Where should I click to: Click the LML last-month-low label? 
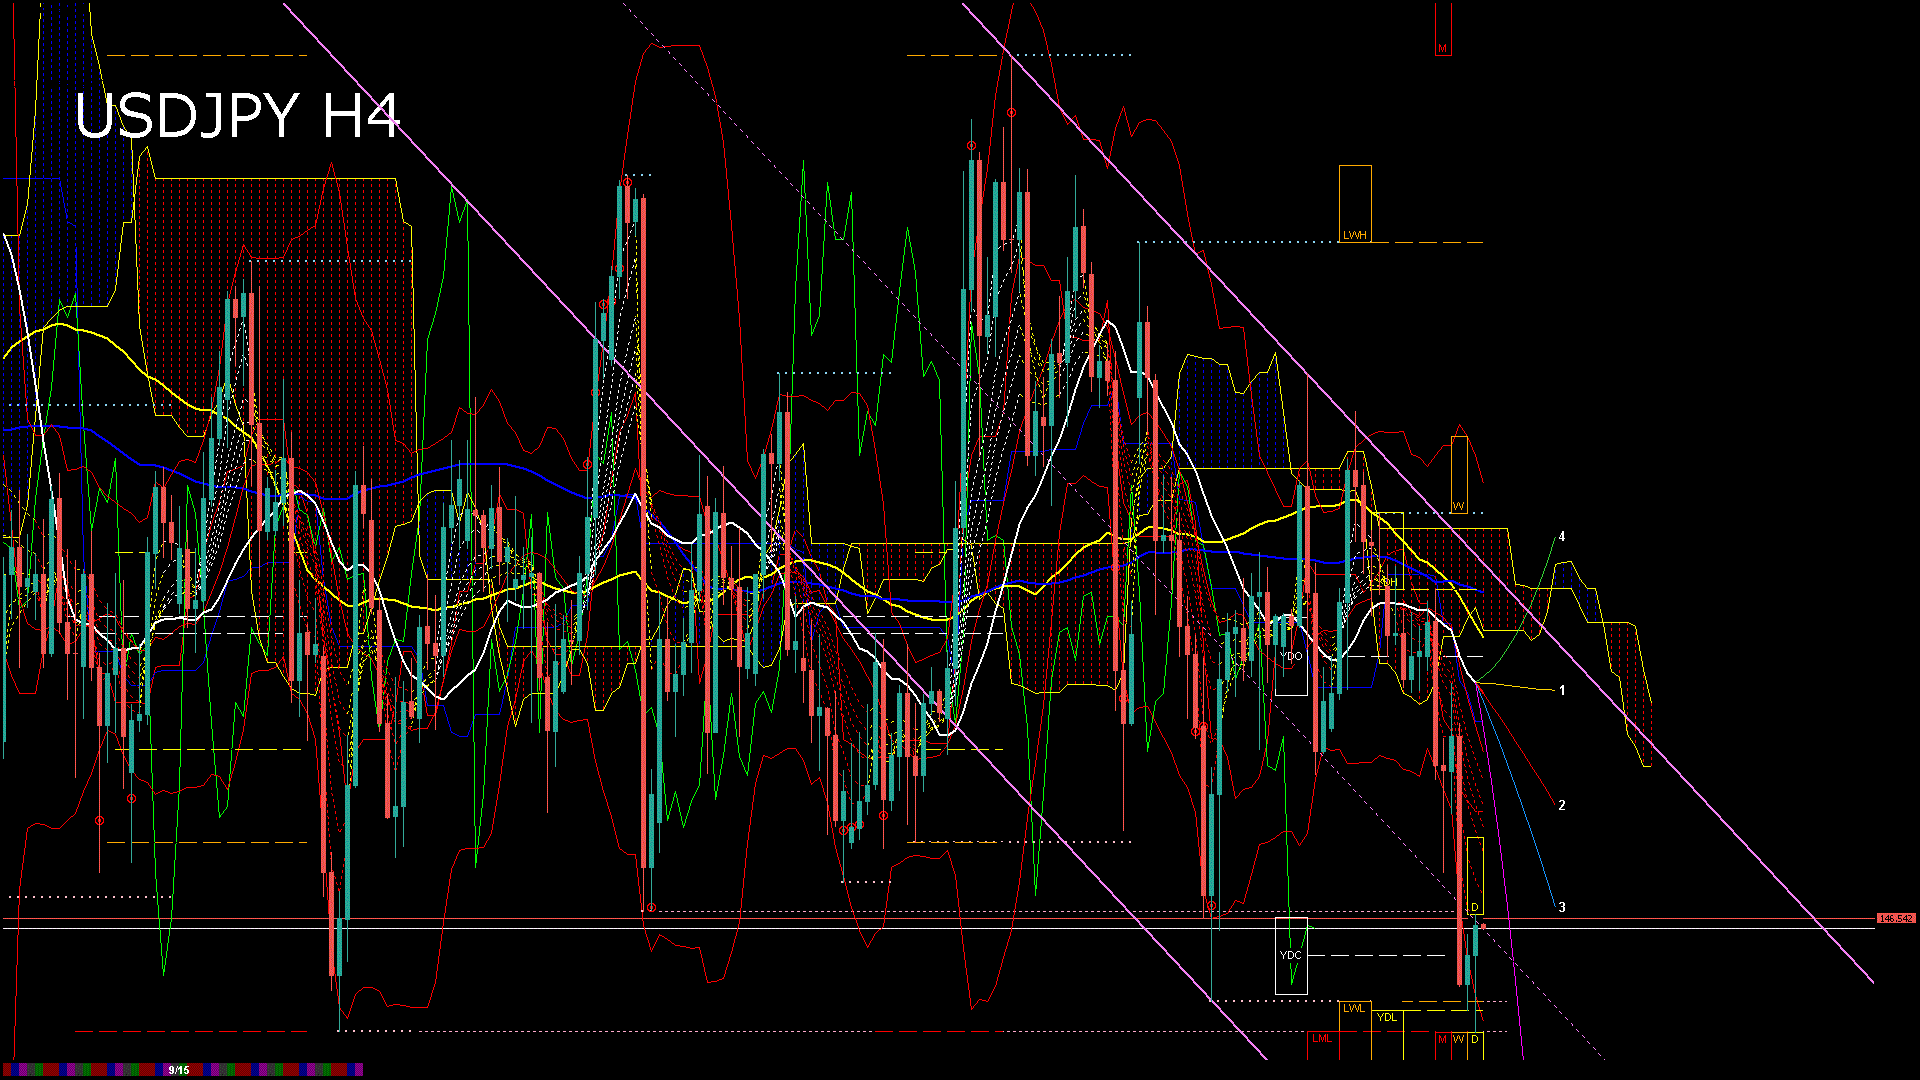coord(1322,1039)
